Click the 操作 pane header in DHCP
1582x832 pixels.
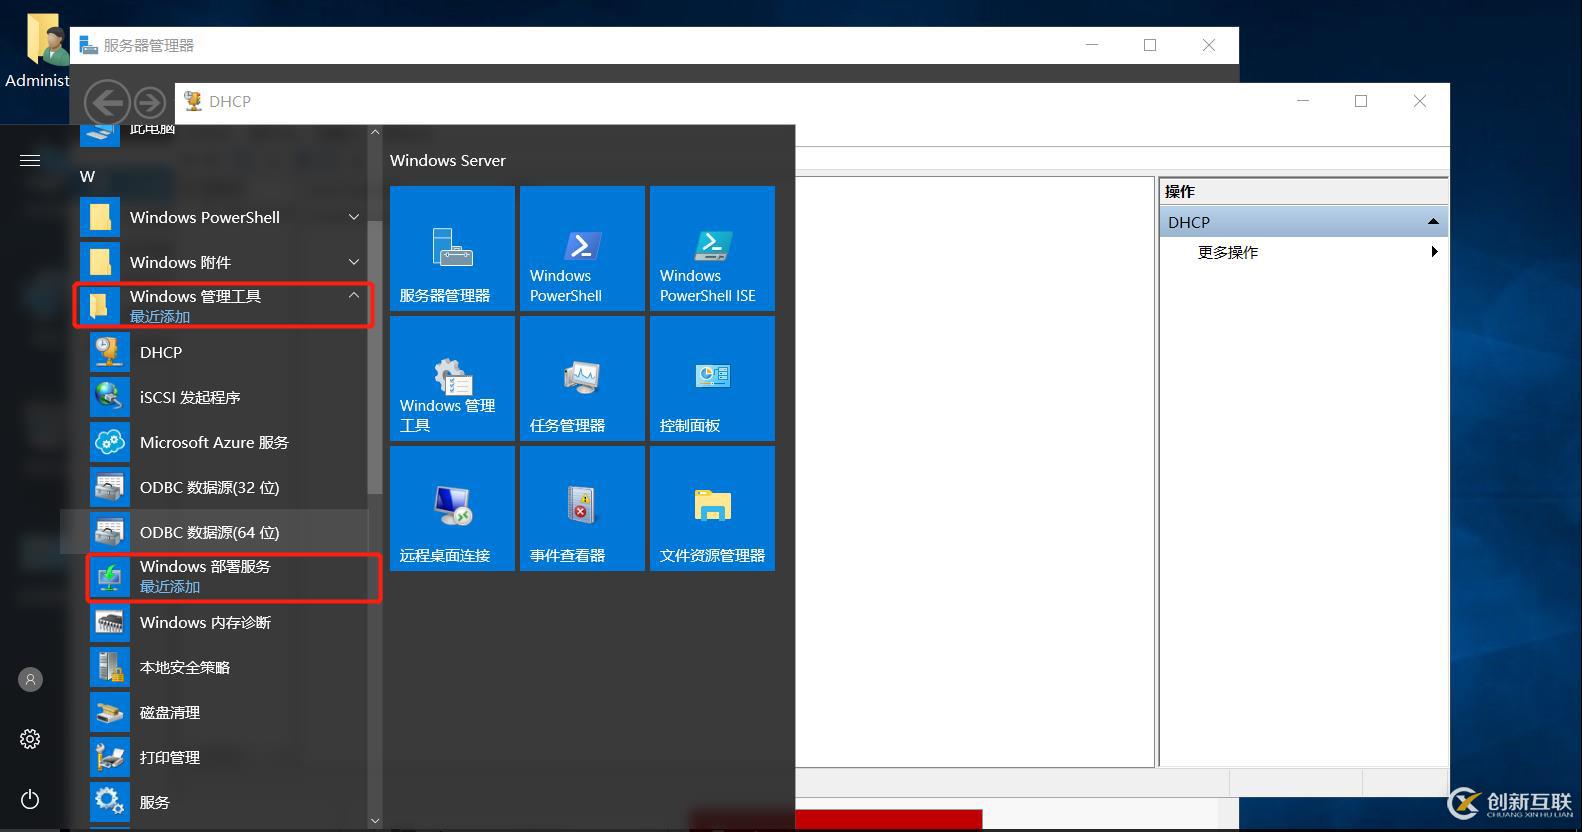(1304, 191)
